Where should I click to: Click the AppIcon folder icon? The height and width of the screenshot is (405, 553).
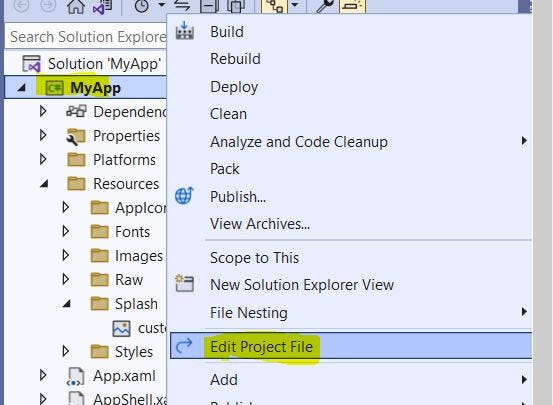click(99, 207)
